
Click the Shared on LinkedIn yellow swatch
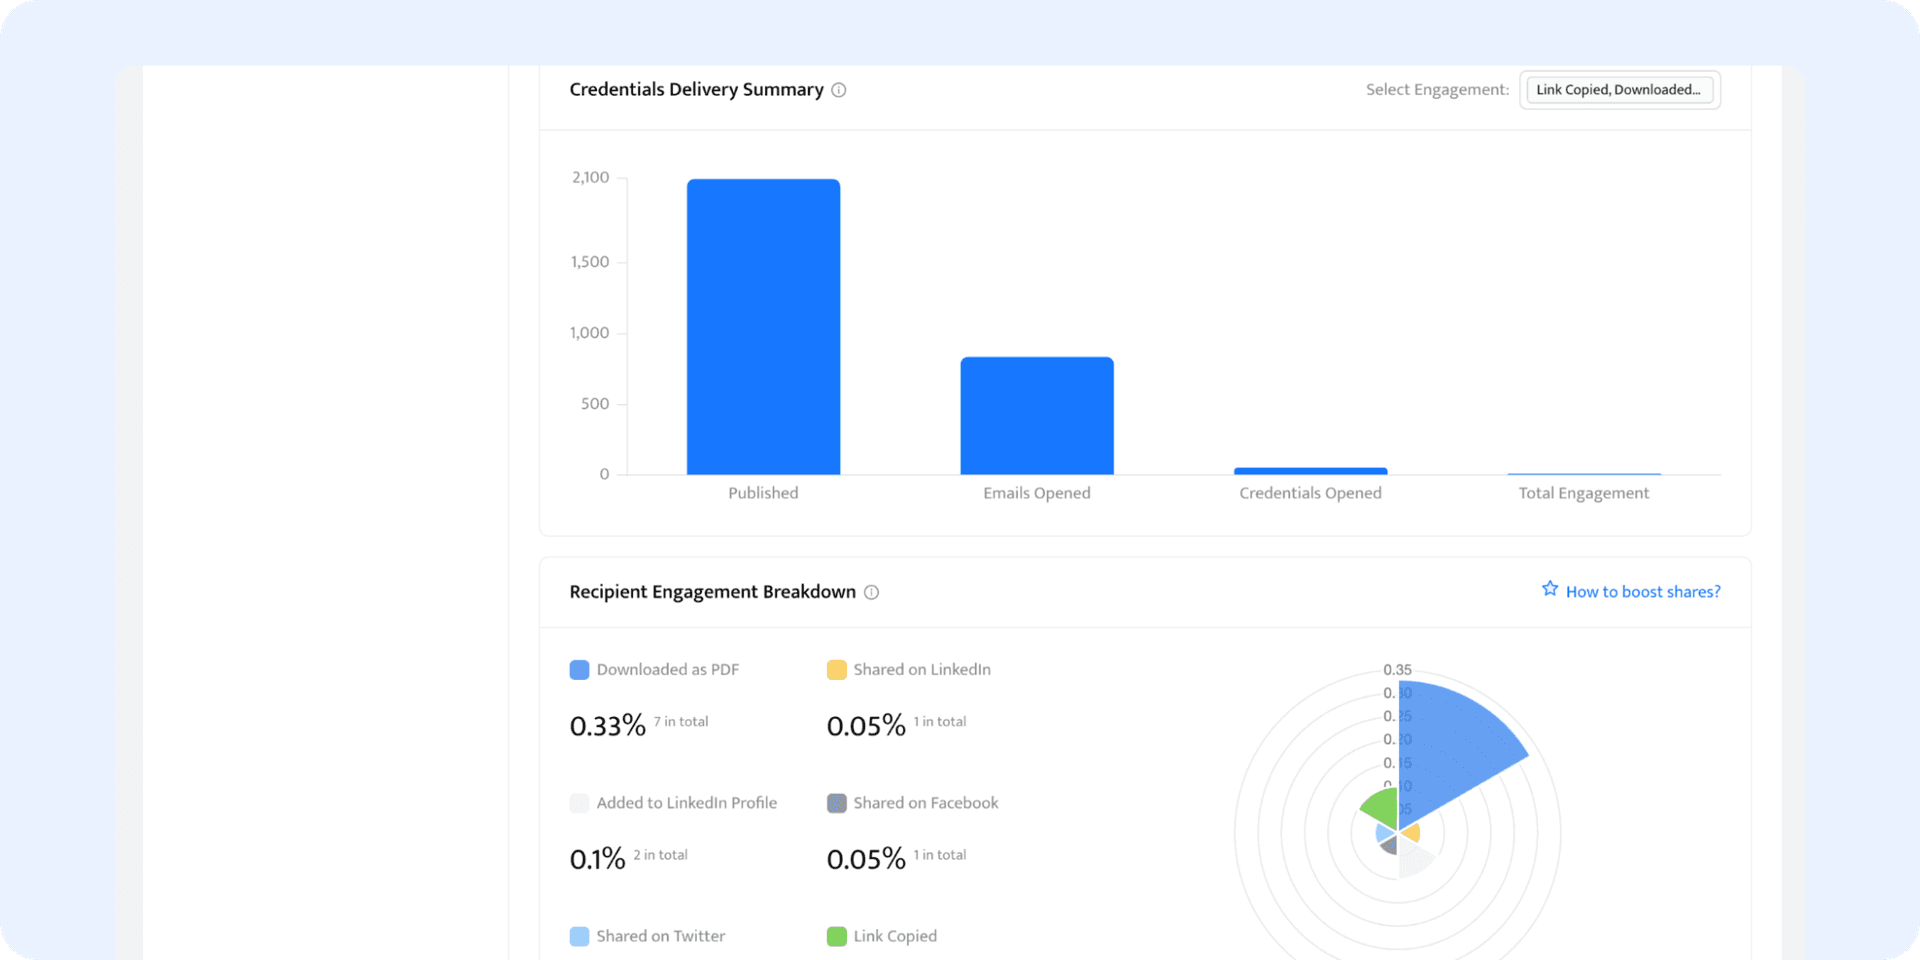click(836, 670)
